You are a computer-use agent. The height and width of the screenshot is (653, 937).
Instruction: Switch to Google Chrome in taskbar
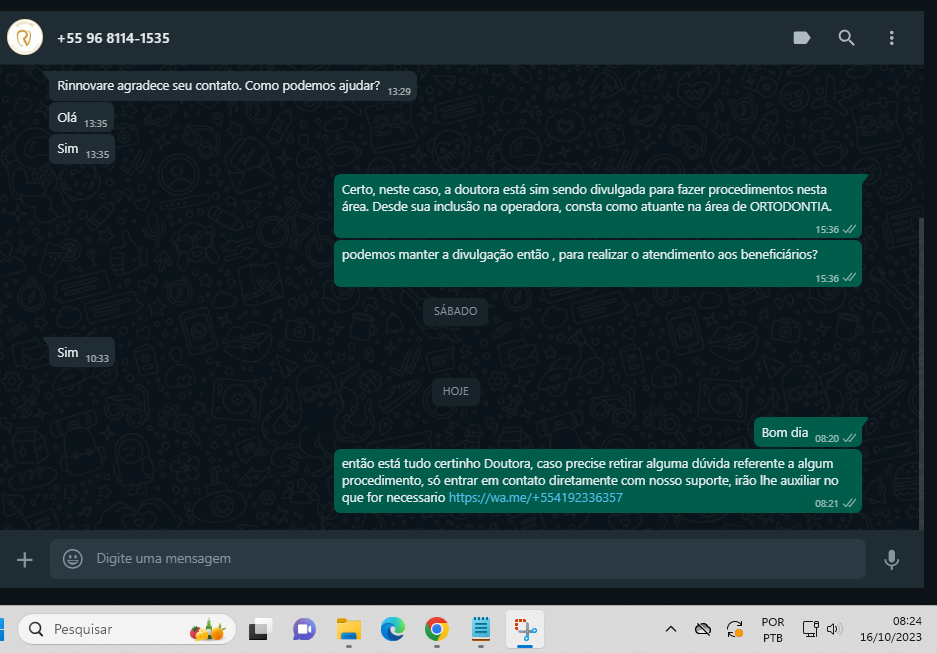(437, 629)
